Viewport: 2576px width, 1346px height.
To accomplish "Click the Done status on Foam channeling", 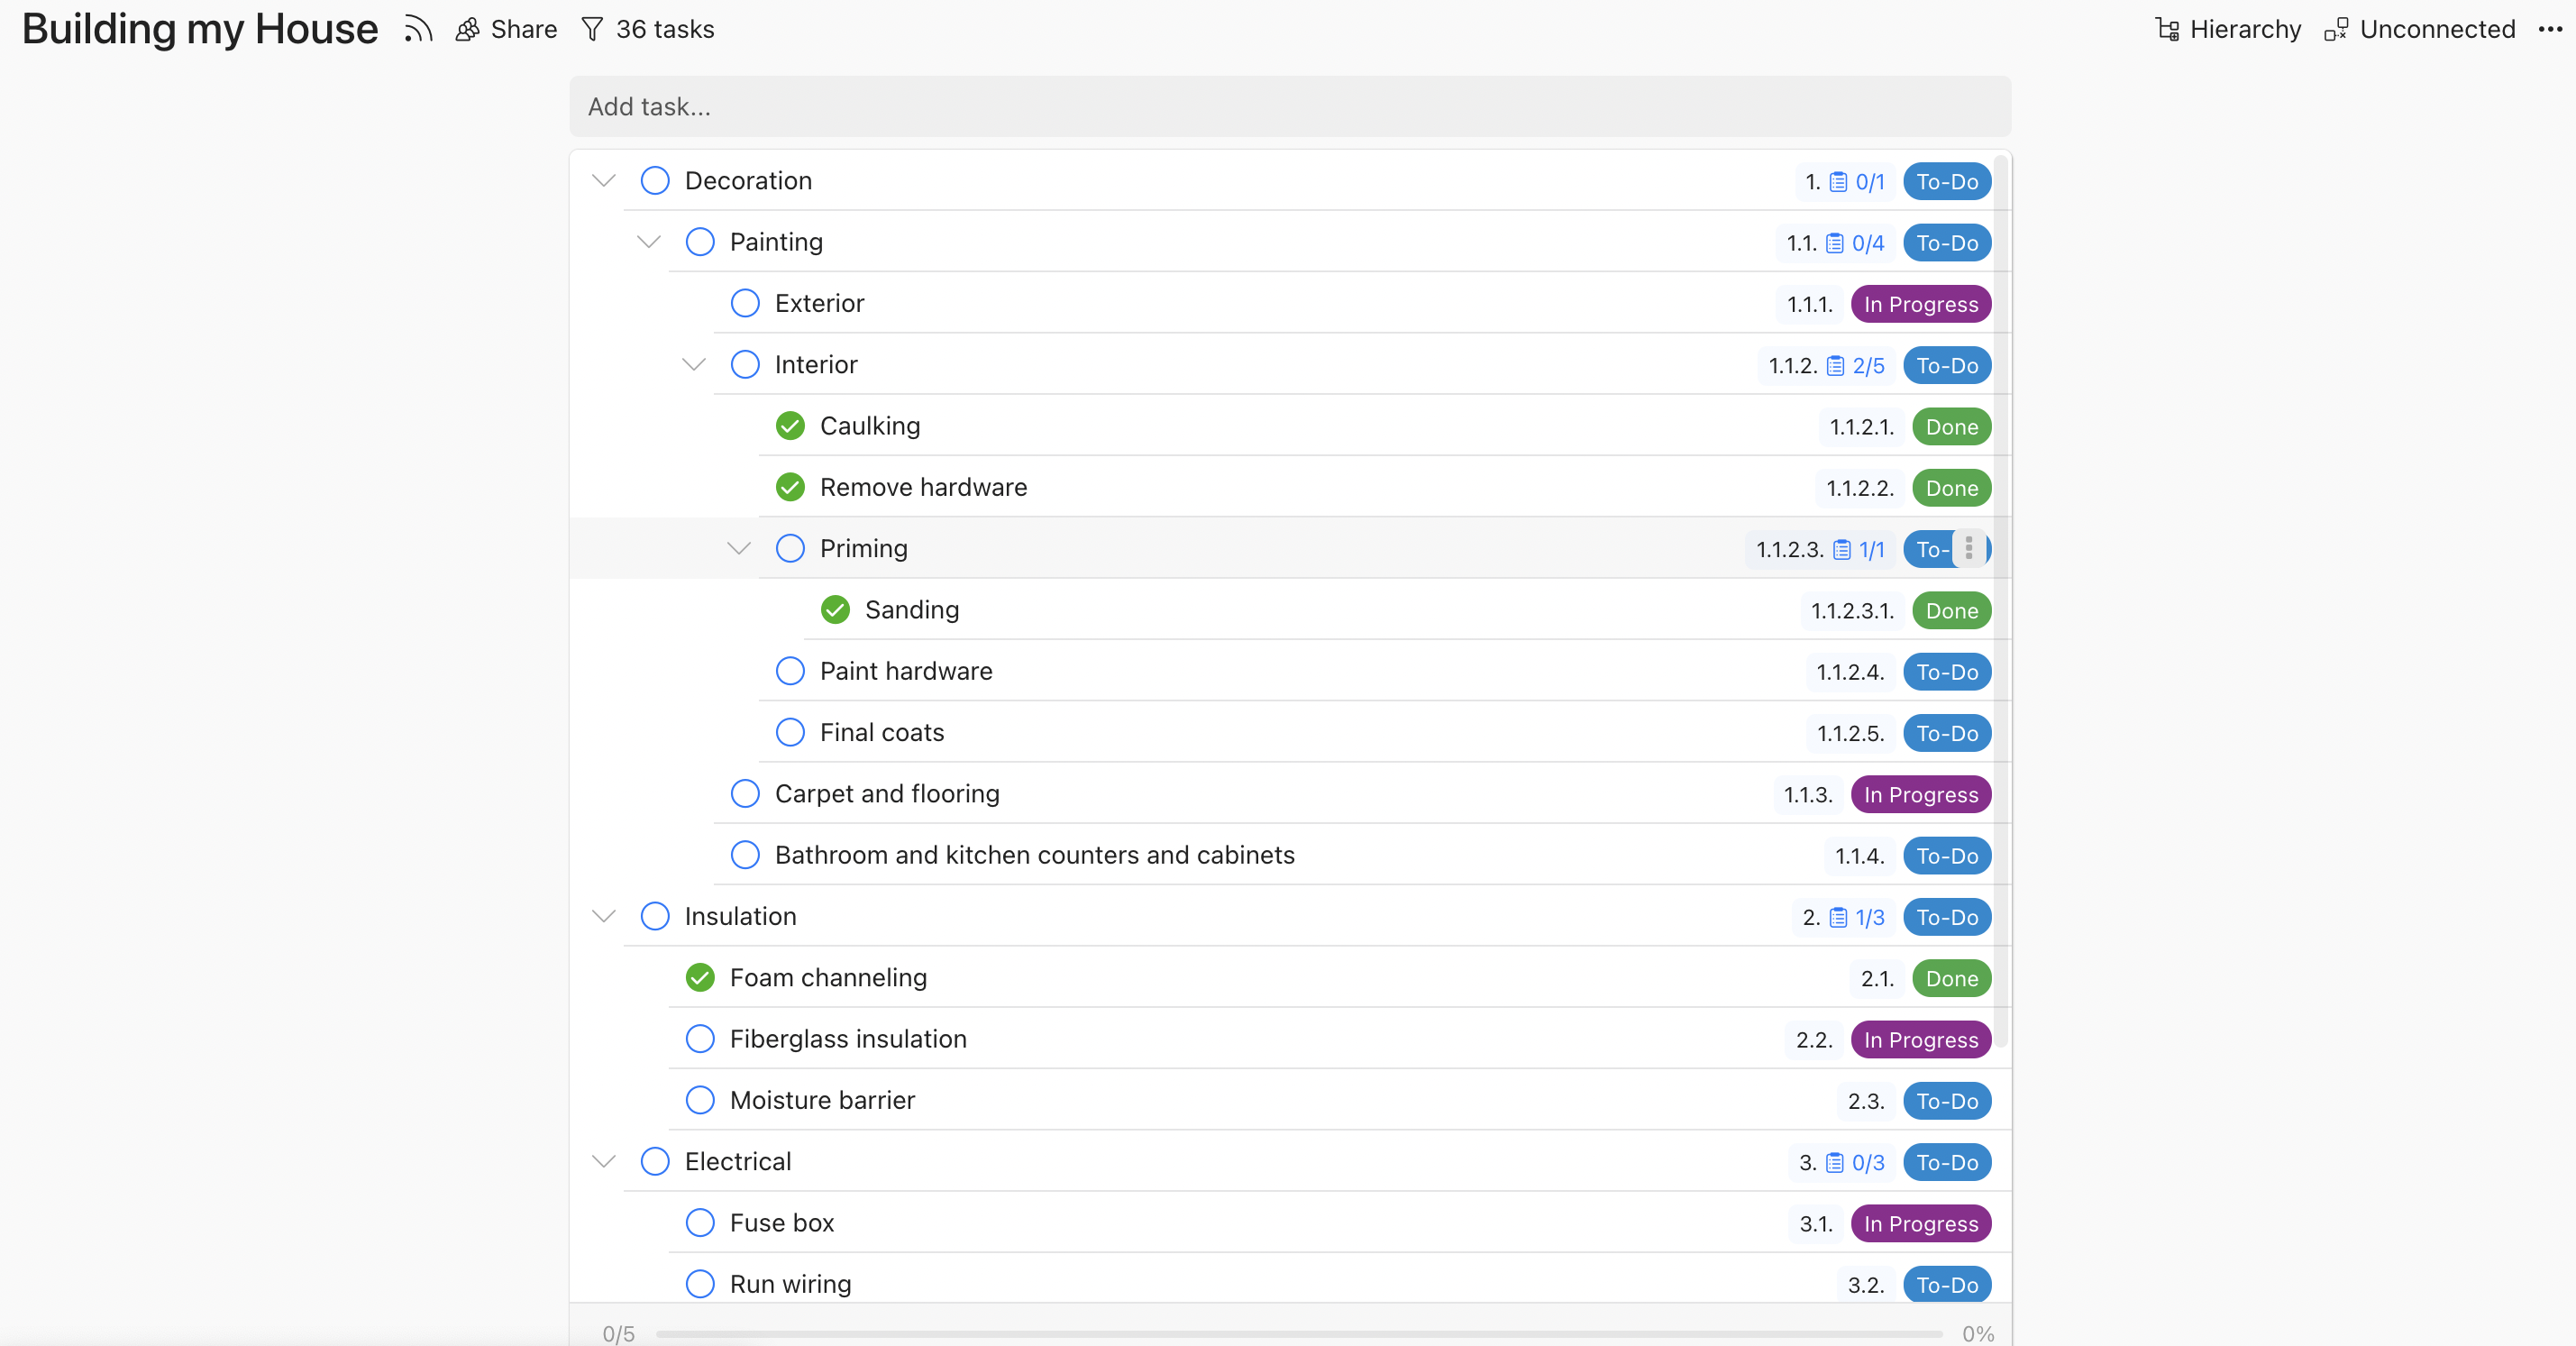I will click(x=1951, y=978).
